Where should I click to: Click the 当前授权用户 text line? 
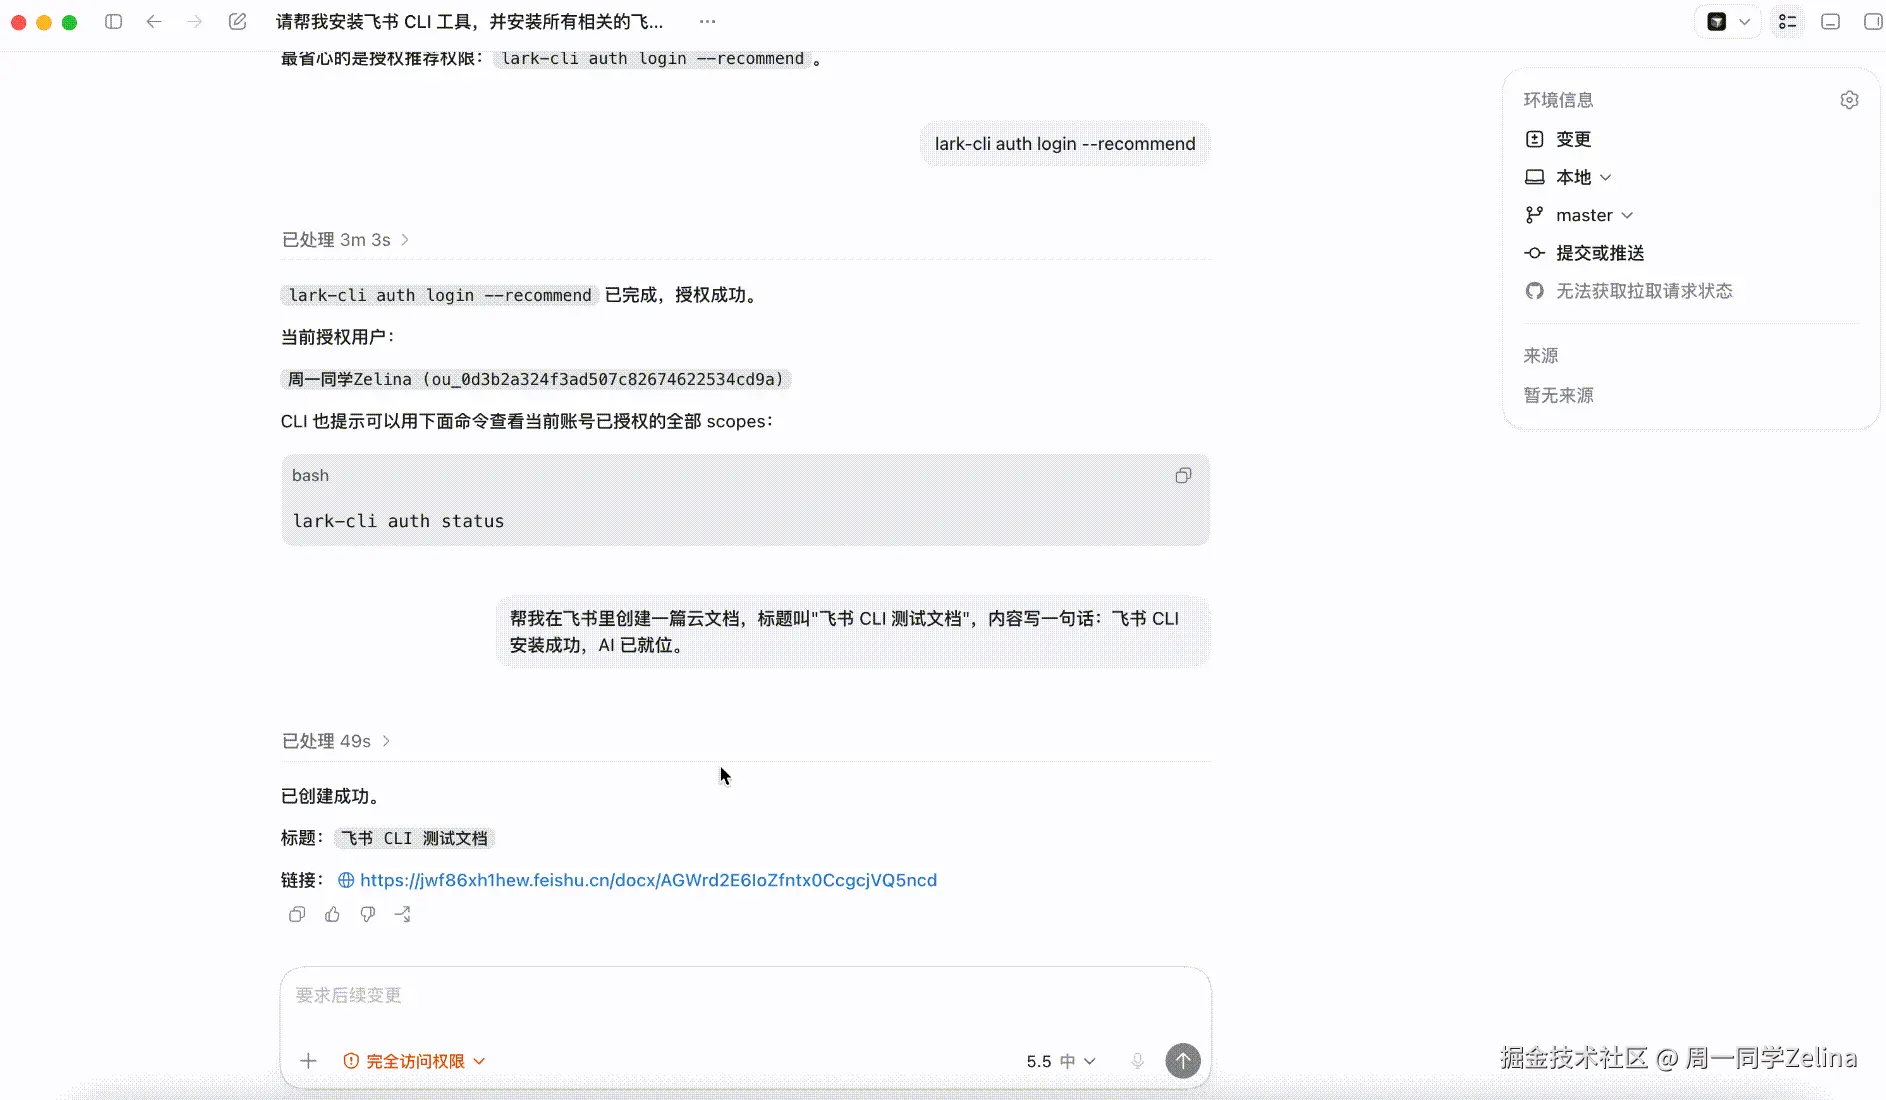coord(338,337)
